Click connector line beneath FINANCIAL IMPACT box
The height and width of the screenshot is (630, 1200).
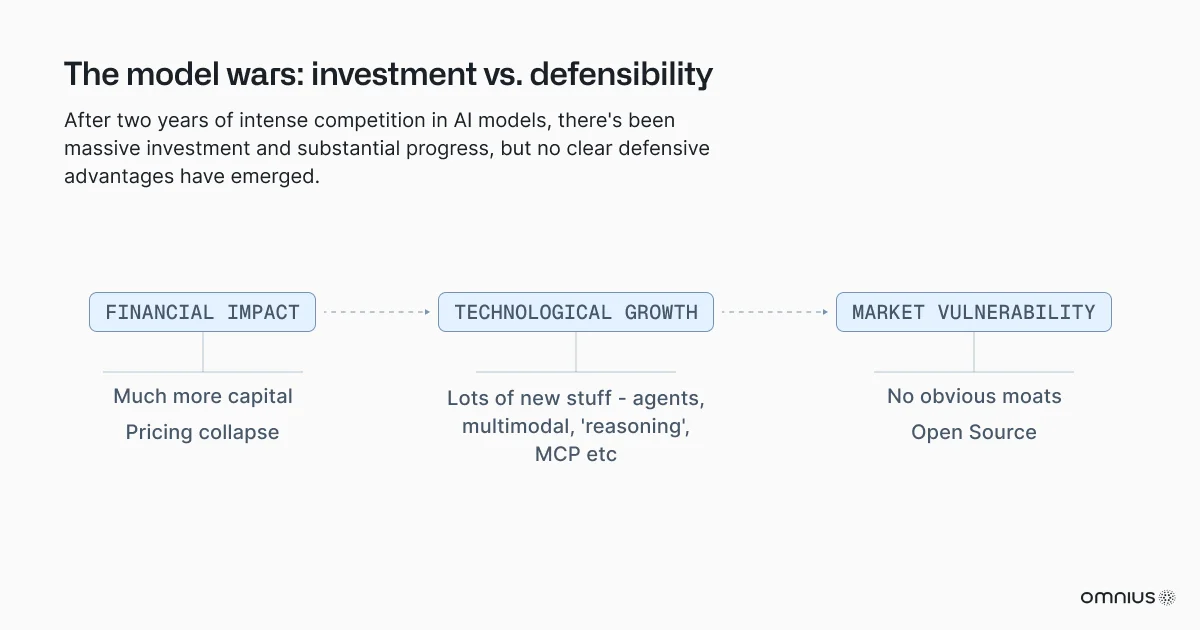coord(203,352)
